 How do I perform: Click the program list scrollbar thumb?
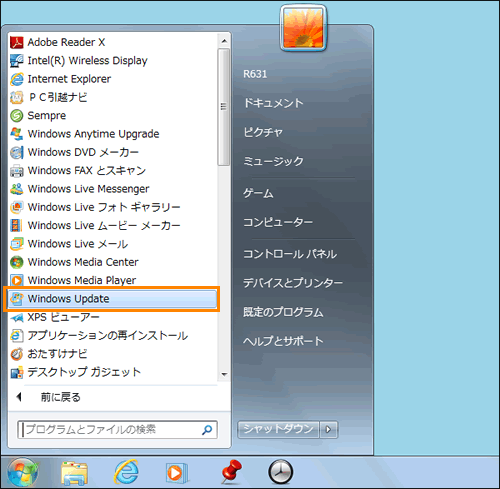tap(224, 107)
